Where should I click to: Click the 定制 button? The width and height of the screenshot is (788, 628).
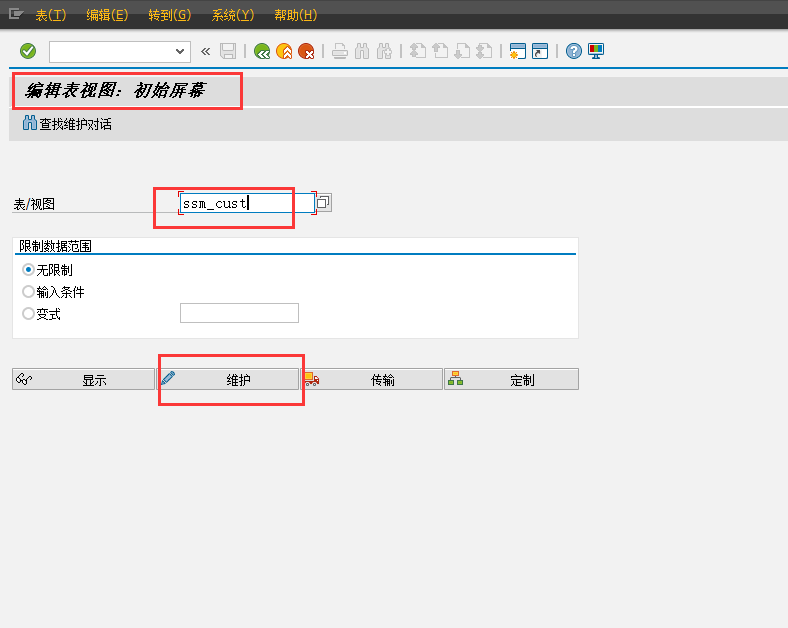point(512,379)
